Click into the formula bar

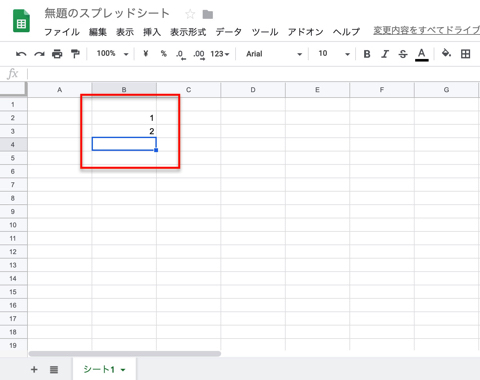pyautogui.click(x=253, y=74)
